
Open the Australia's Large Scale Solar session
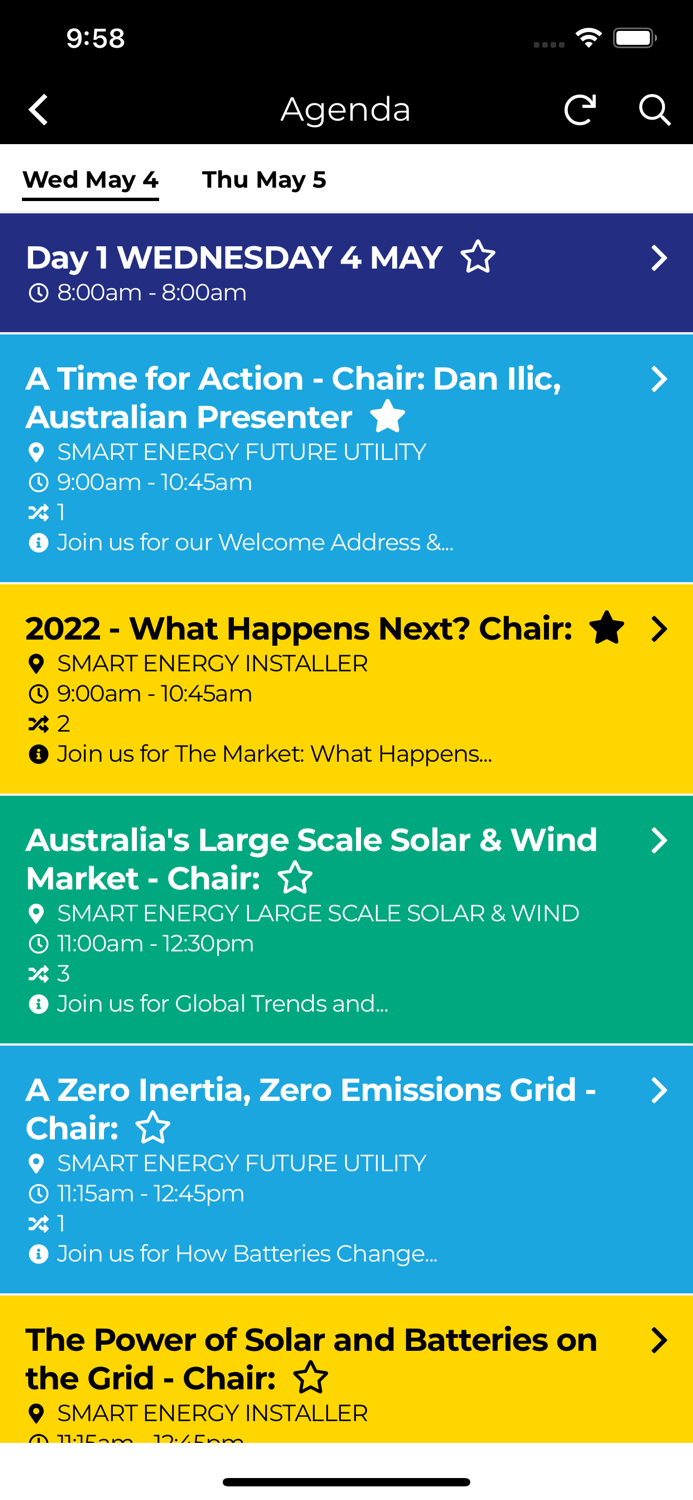tap(660, 841)
